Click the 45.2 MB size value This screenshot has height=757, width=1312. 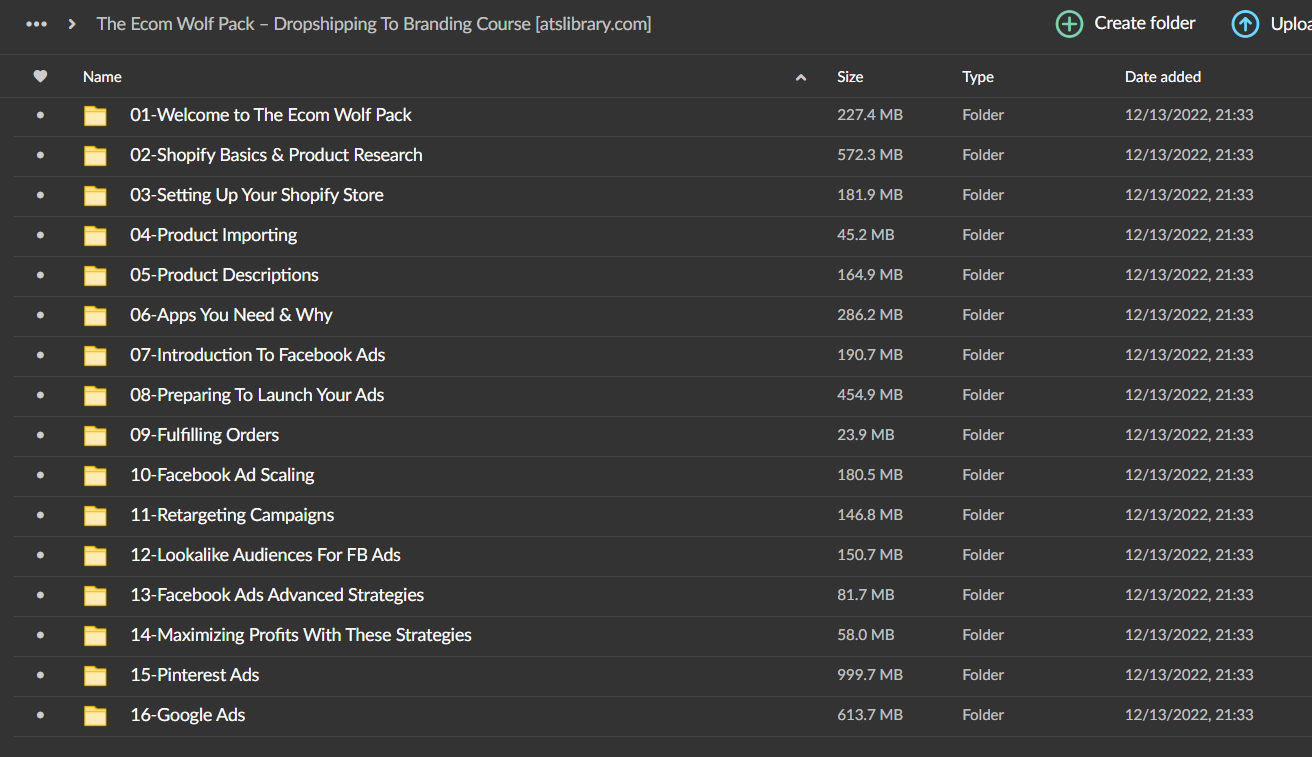tap(866, 235)
